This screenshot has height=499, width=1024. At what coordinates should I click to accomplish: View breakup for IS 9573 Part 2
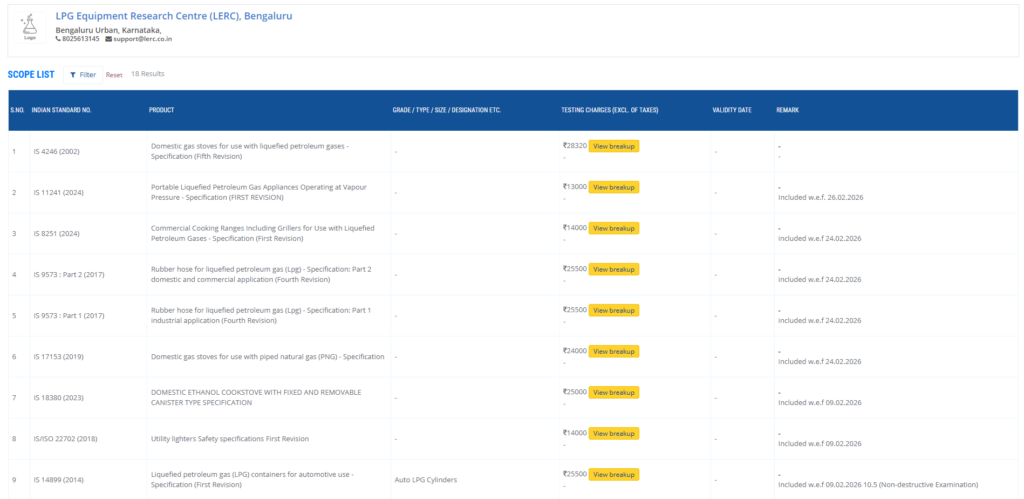coord(613,269)
